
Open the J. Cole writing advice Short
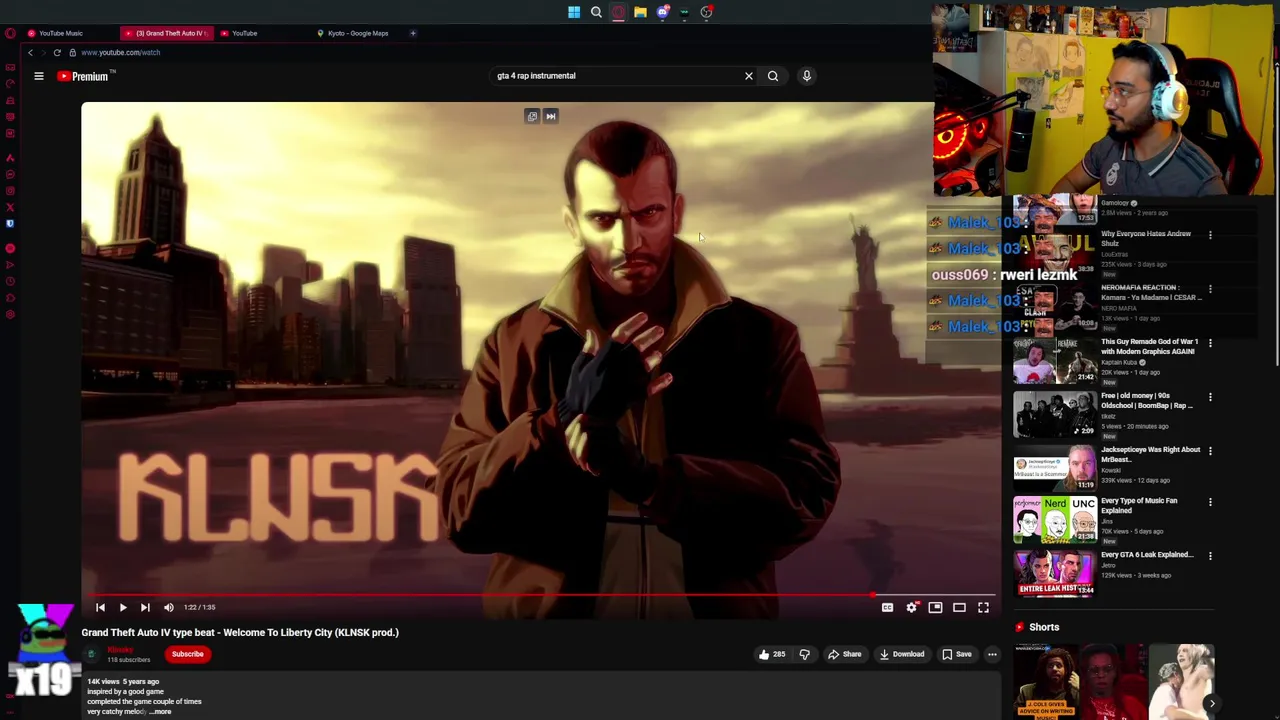tap(1046, 682)
